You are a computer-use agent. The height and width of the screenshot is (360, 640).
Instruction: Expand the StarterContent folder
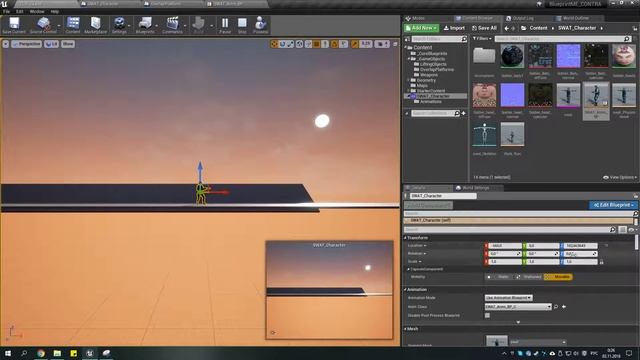click(x=409, y=91)
